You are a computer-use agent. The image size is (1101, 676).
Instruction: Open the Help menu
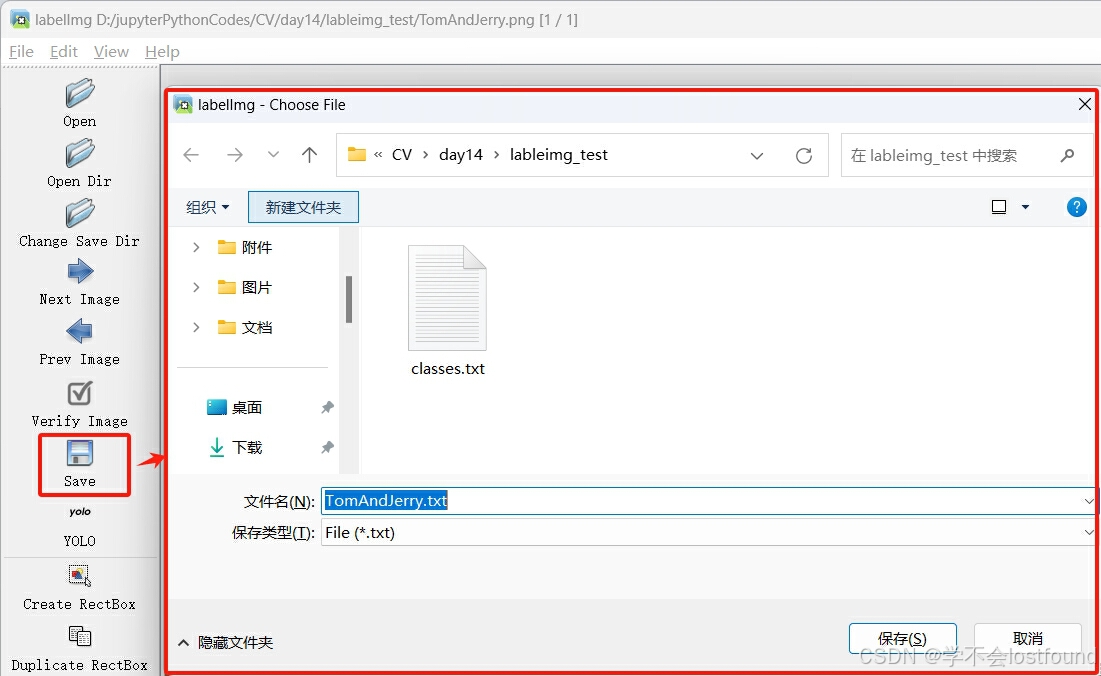[162, 52]
